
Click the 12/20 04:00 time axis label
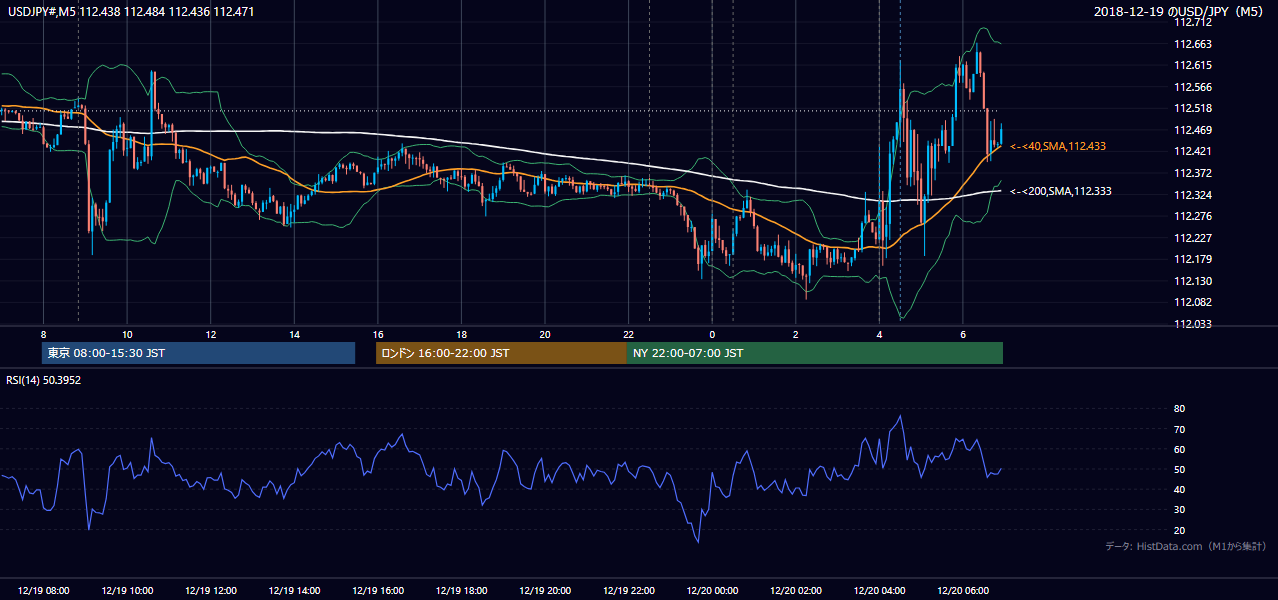(x=879, y=591)
